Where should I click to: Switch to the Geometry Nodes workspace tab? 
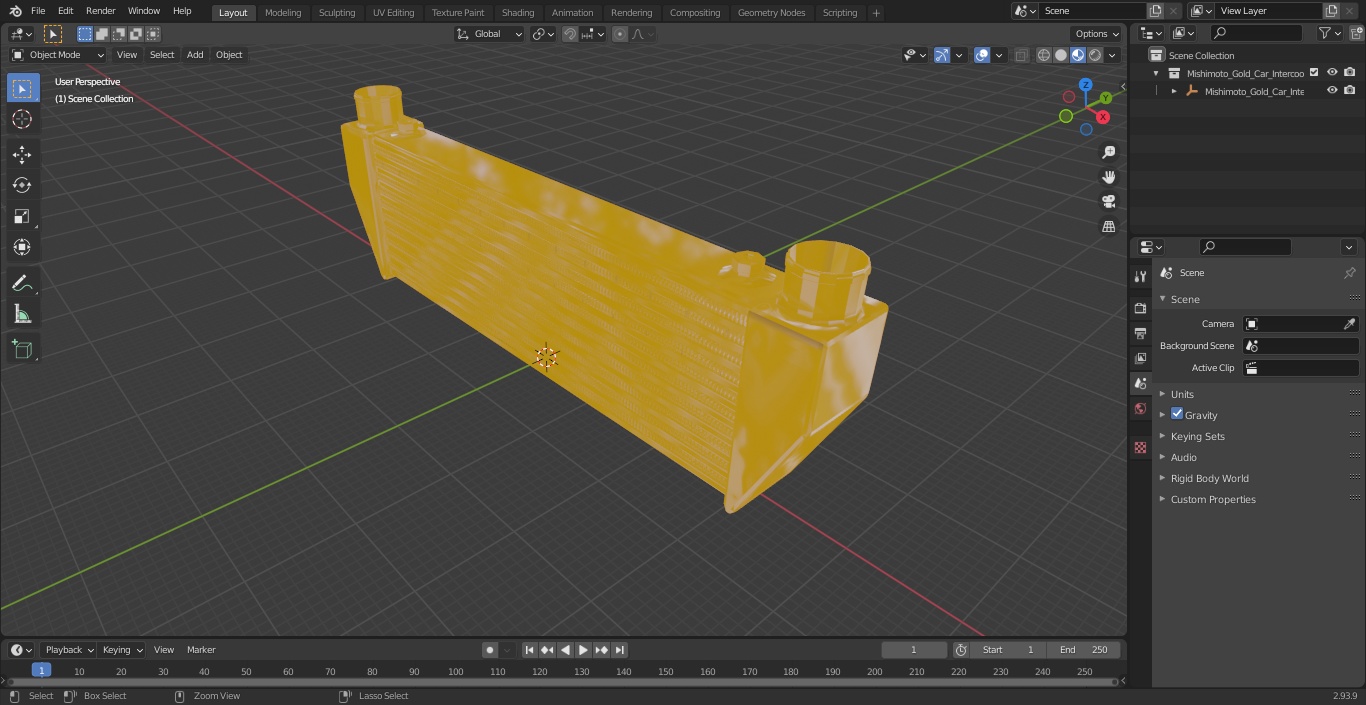point(771,12)
